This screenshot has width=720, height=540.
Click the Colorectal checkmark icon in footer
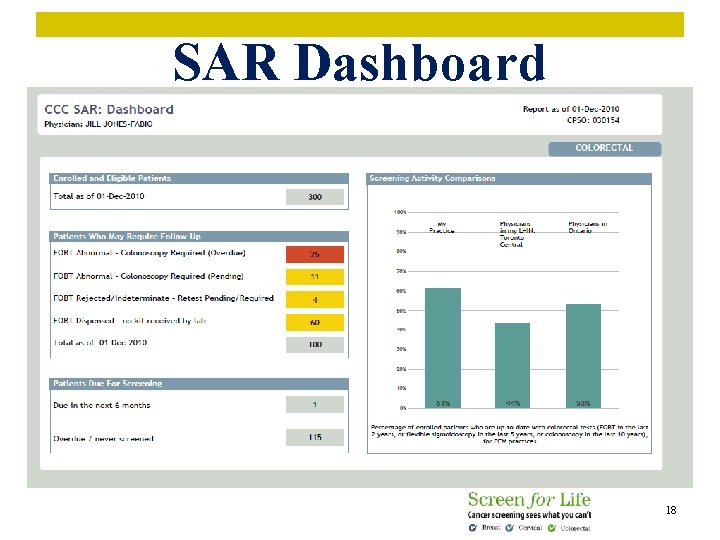tap(551, 528)
